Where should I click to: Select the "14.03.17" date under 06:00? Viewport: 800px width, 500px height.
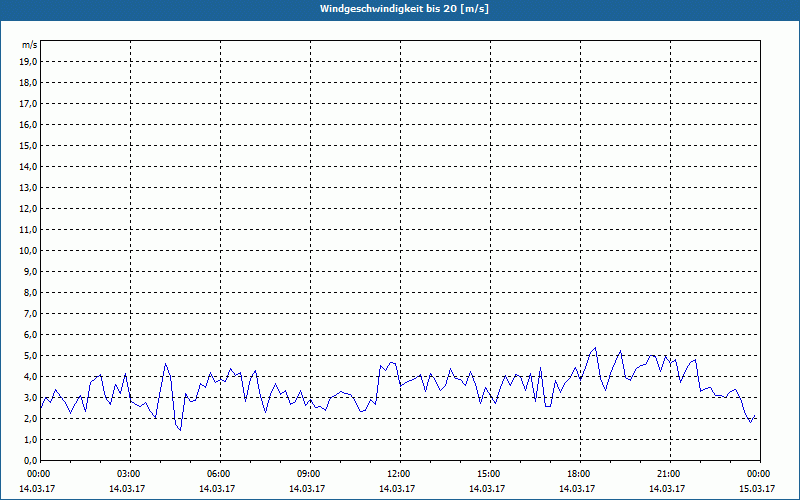(217, 489)
